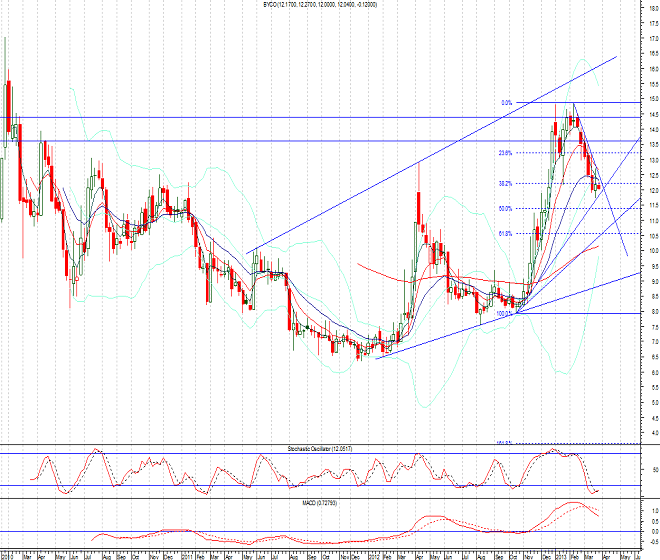This screenshot has height=560, width=660.
Task: Click the MACD axis 1.0 scale label
Action: pos(651,511)
